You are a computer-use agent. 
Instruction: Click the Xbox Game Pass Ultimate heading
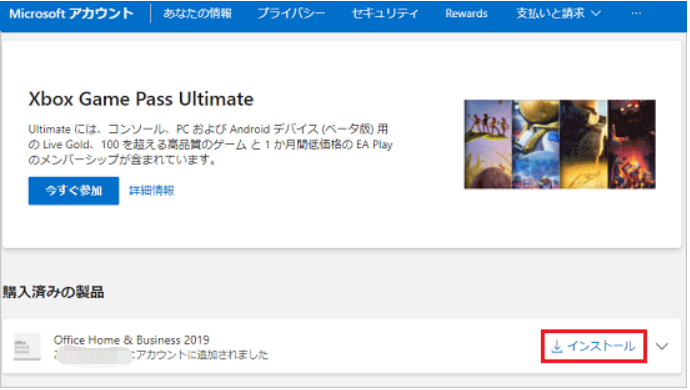[141, 99]
